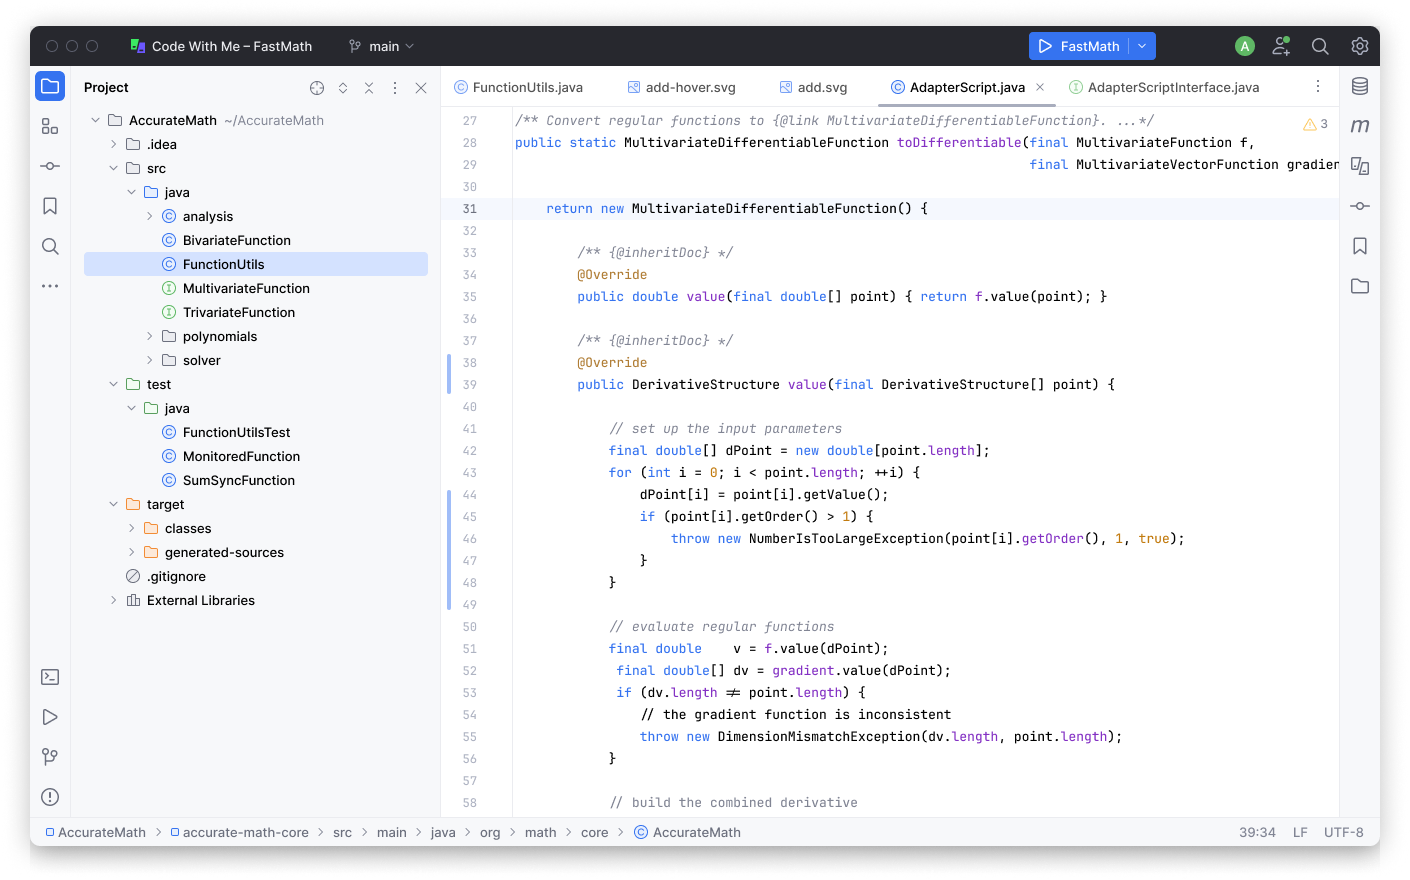
Task: Expand the .idea folder
Action: pos(114,144)
